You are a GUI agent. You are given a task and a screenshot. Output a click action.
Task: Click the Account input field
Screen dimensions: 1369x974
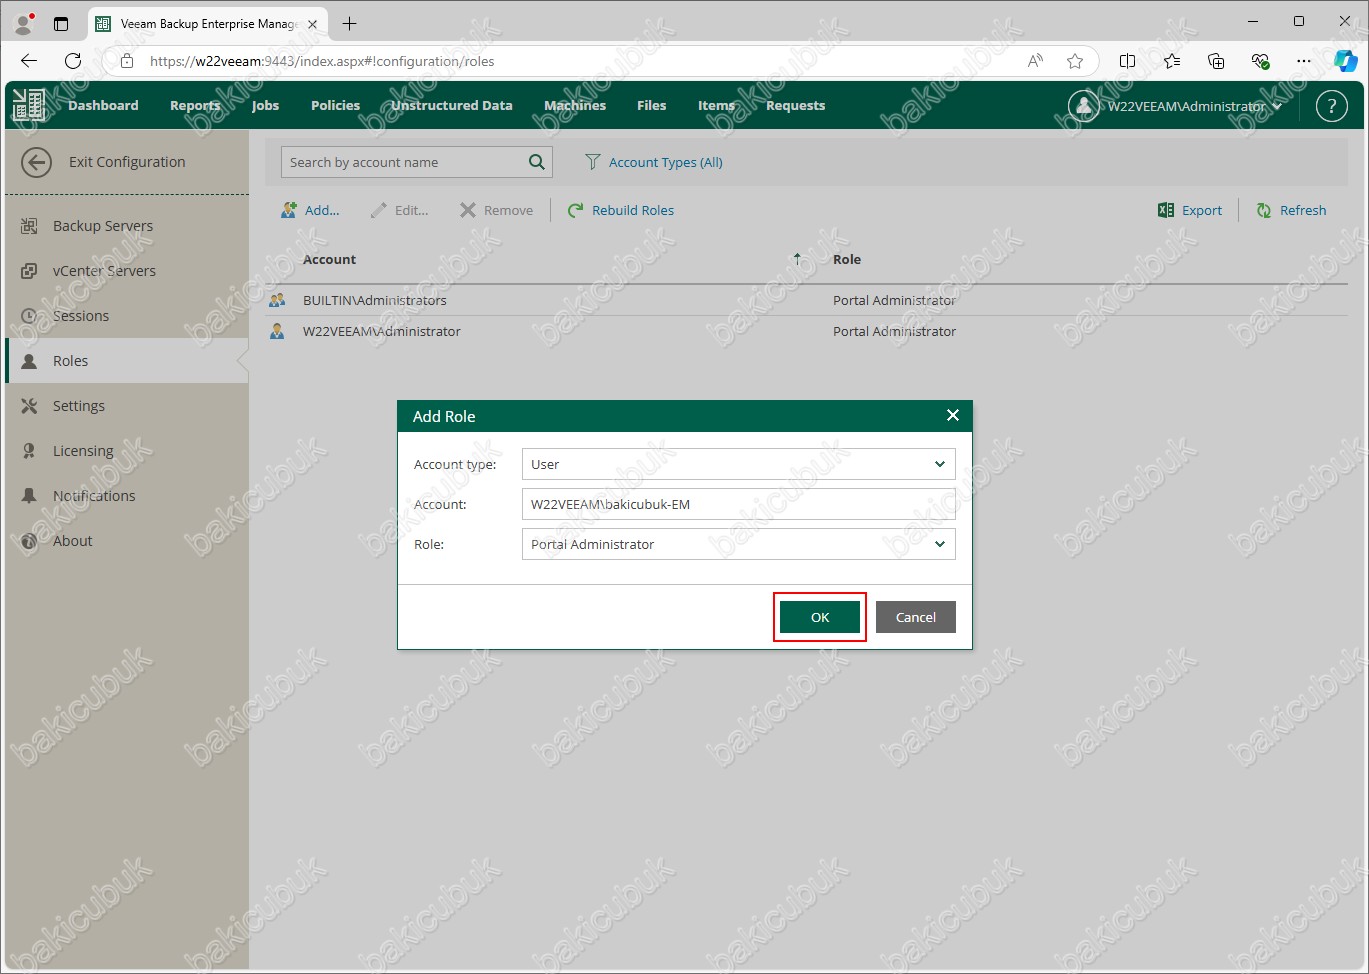click(x=738, y=504)
